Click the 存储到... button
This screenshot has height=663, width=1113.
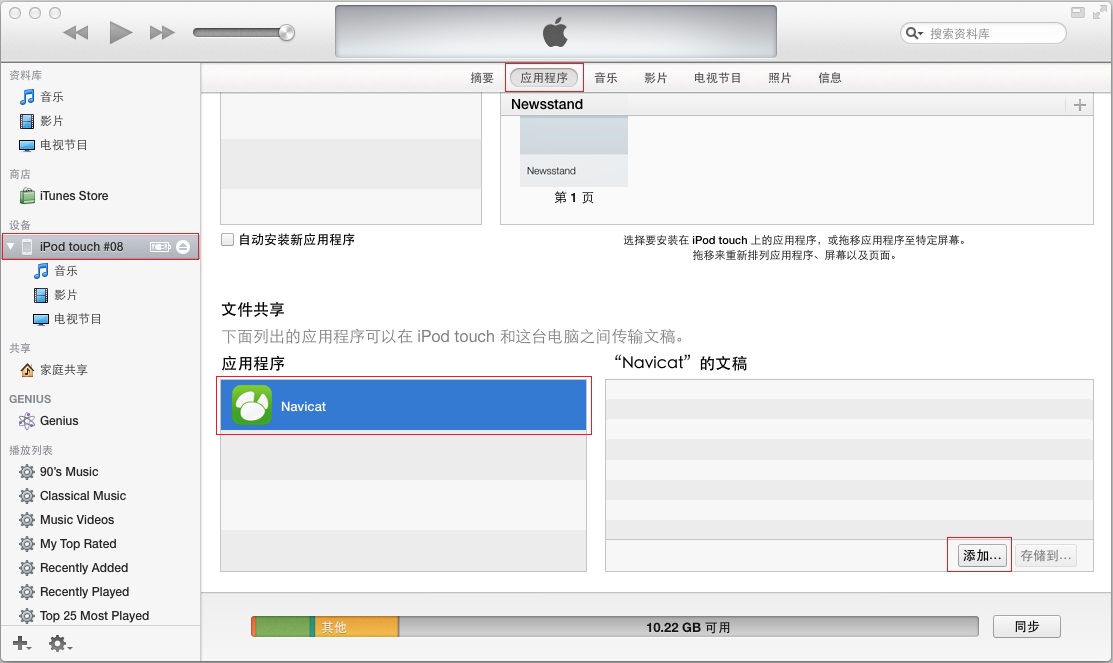point(1046,556)
